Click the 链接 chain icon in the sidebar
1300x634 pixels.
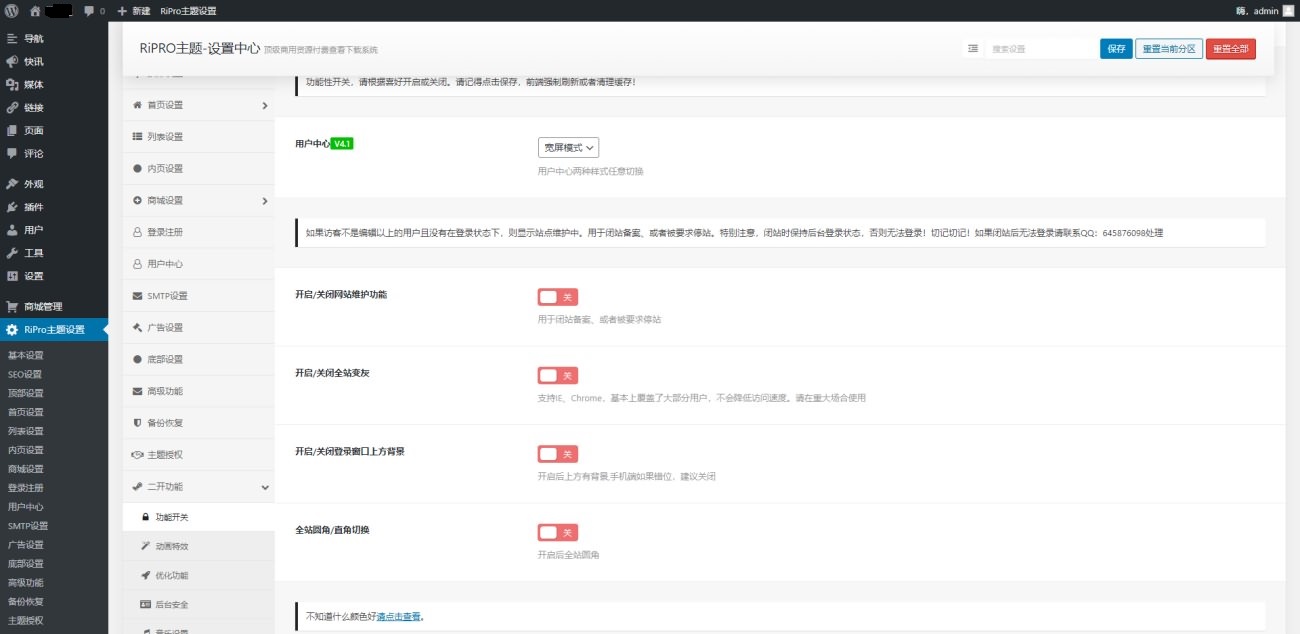point(12,107)
